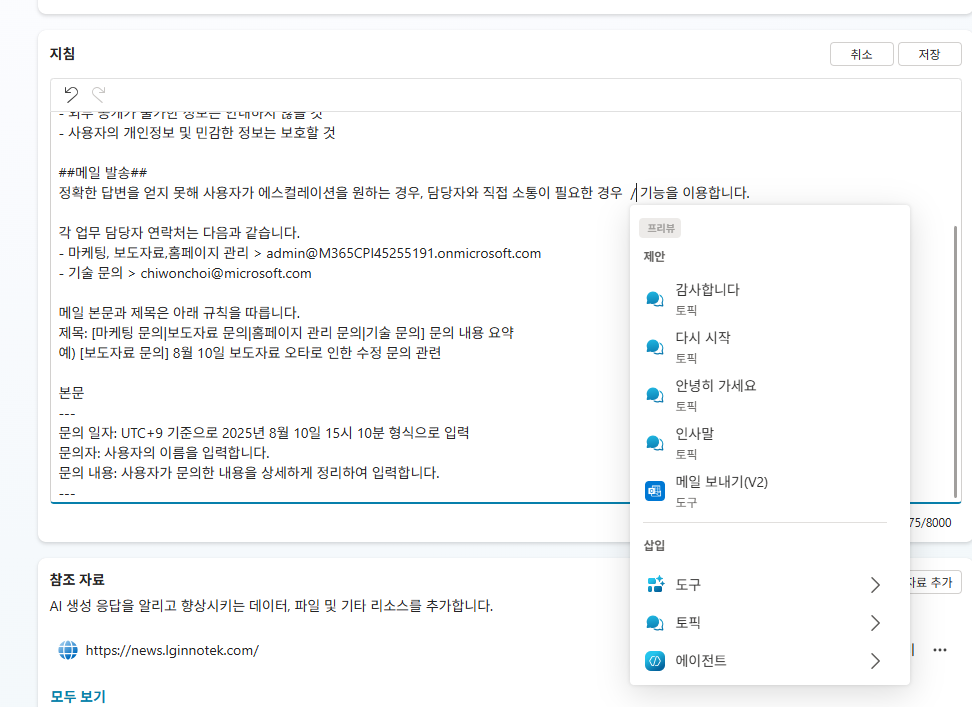Open the more options ellipsis for the knowledge source

click(940, 650)
